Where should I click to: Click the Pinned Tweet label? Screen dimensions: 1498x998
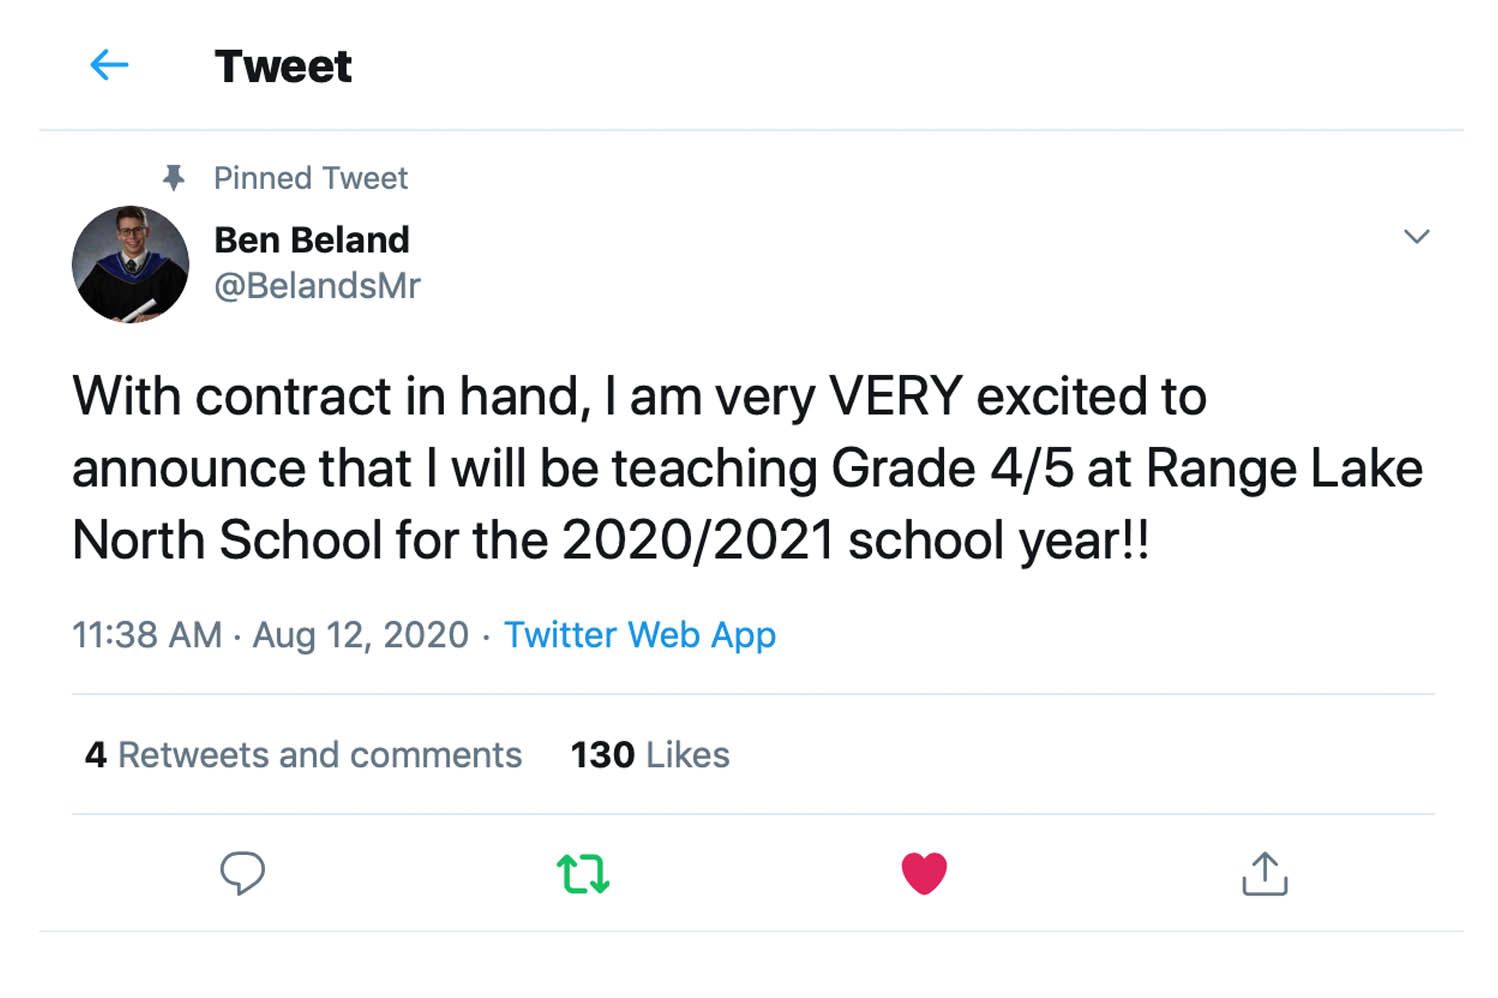tap(311, 178)
